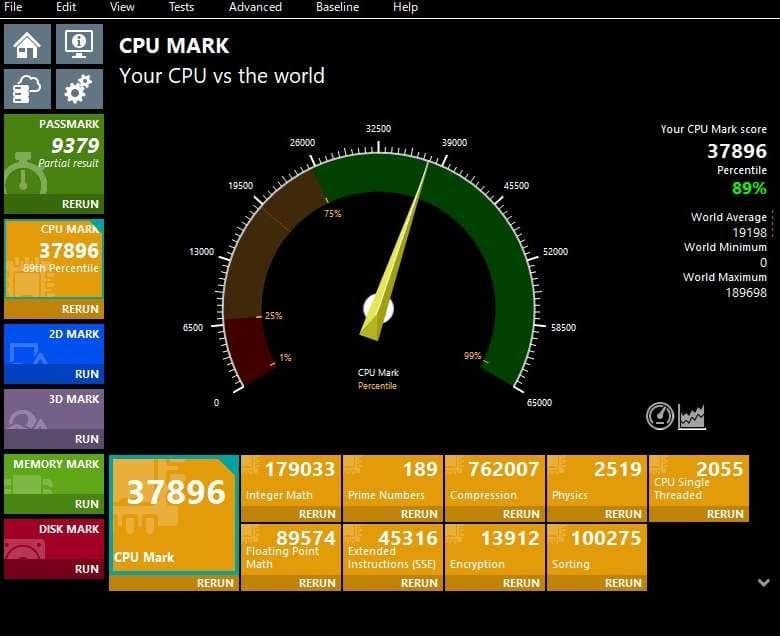Switch to distribution chart view icon
Viewport: 780px width, 636px height.
692,416
